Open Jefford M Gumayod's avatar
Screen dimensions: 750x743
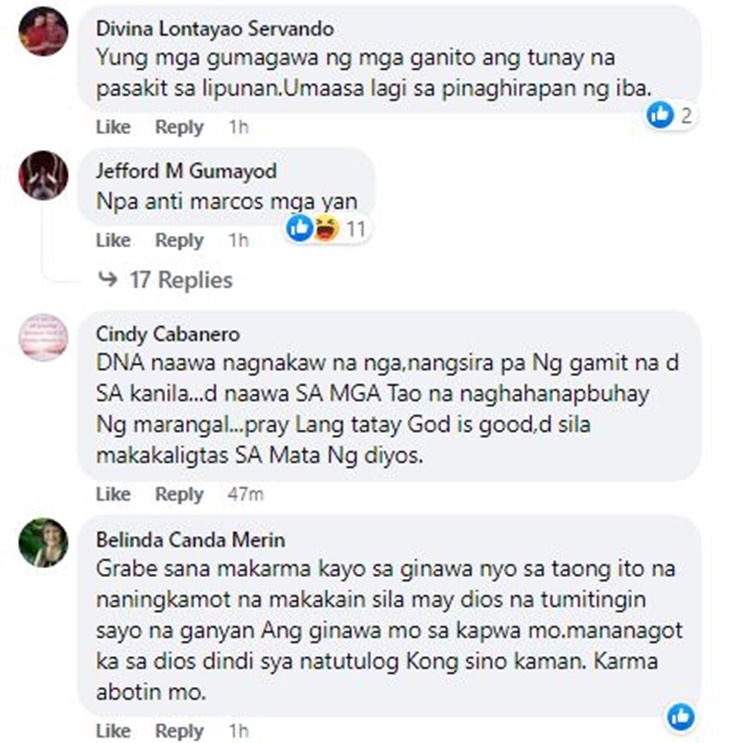[43, 175]
